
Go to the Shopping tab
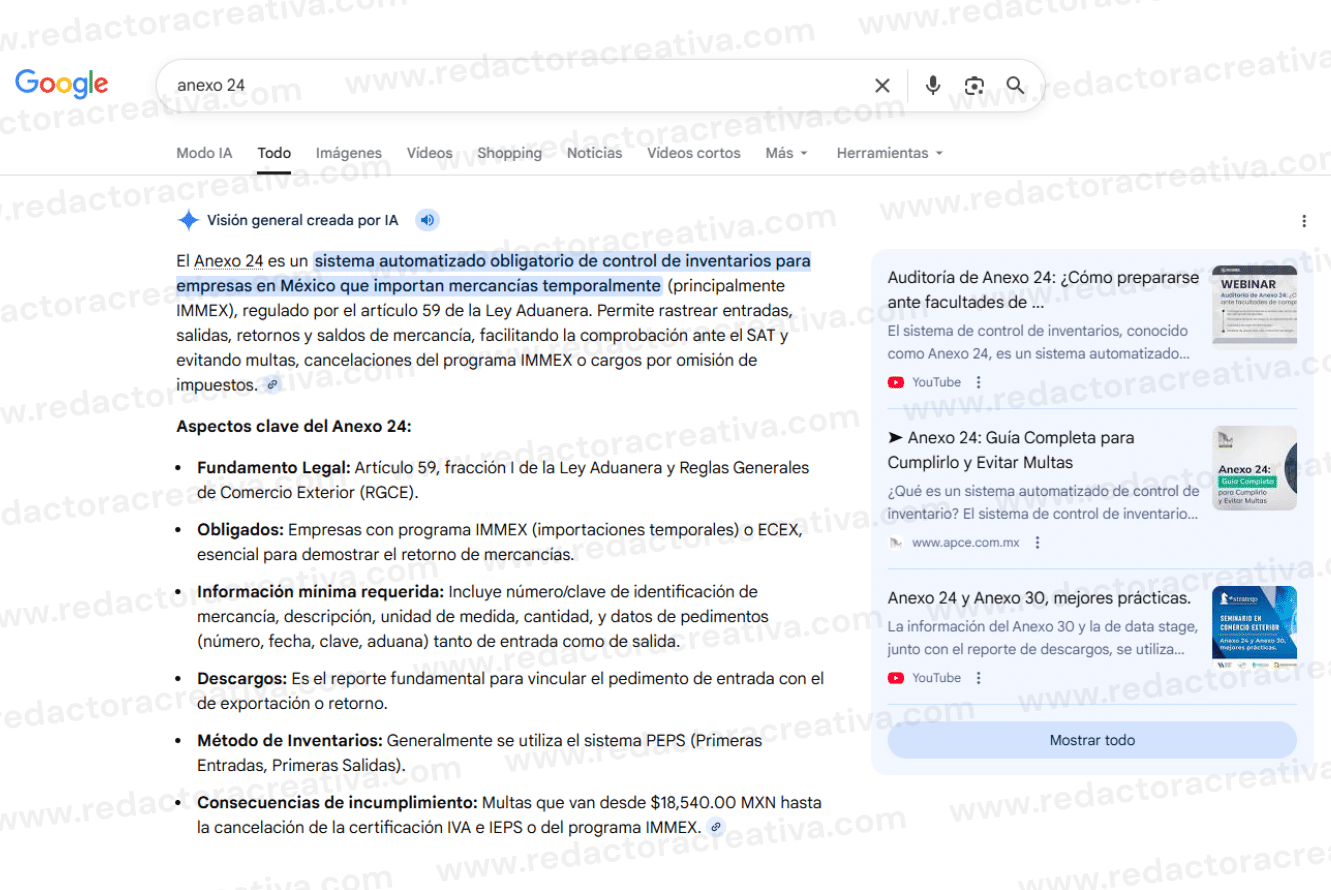tap(510, 153)
